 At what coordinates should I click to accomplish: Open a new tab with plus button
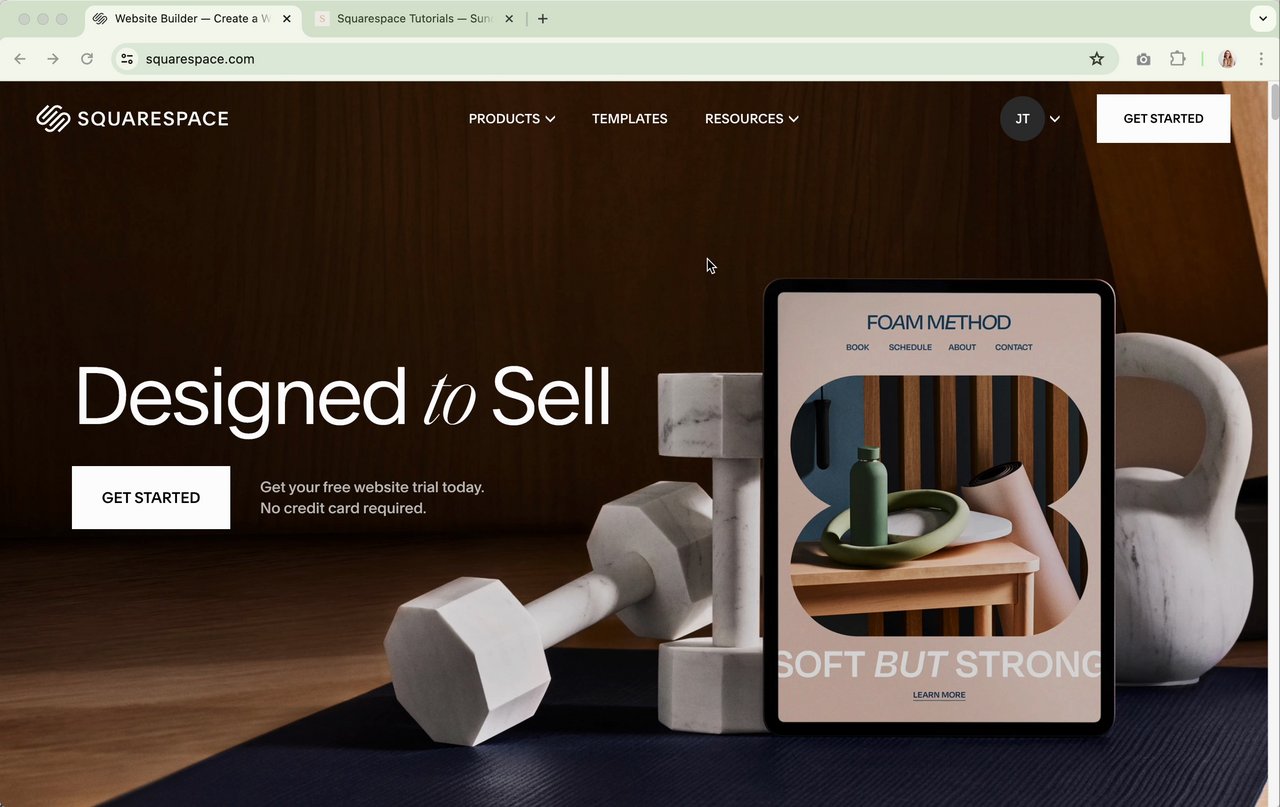pos(543,19)
